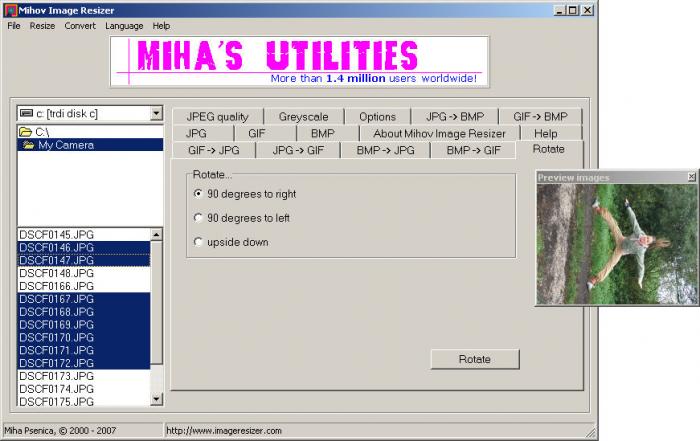Switch to the JPG -> BMP tab

coord(454,116)
